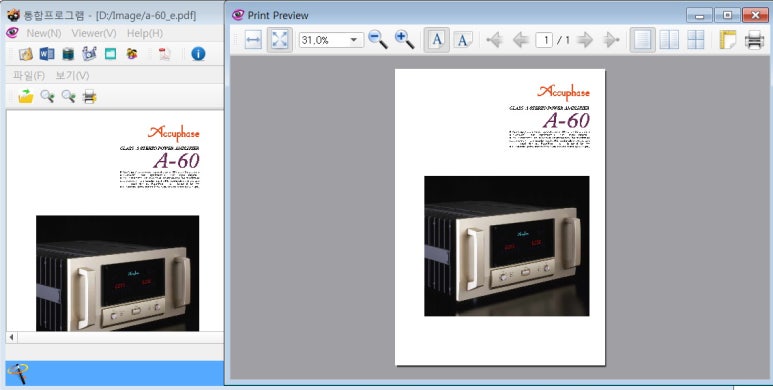
Task: Click the blue info icon
Action: (198, 54)
